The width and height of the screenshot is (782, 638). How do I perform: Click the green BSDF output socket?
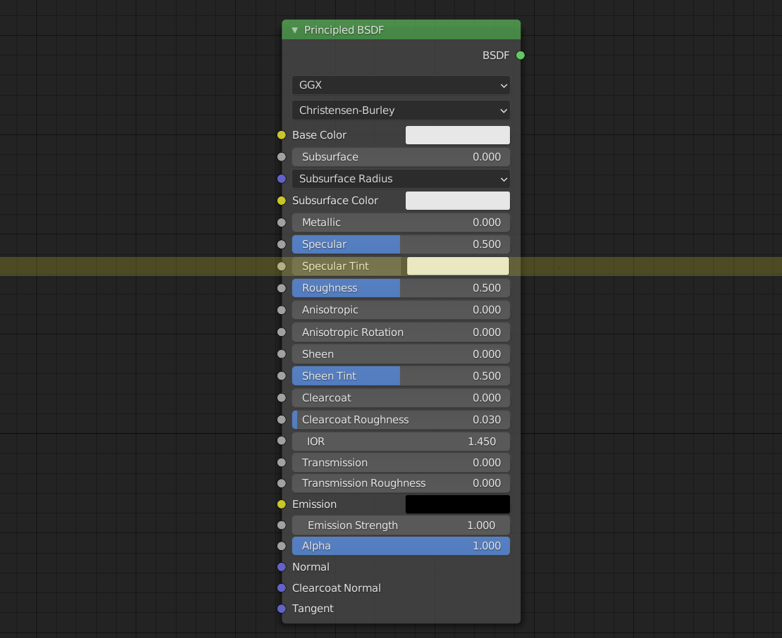tap(520, 55)
